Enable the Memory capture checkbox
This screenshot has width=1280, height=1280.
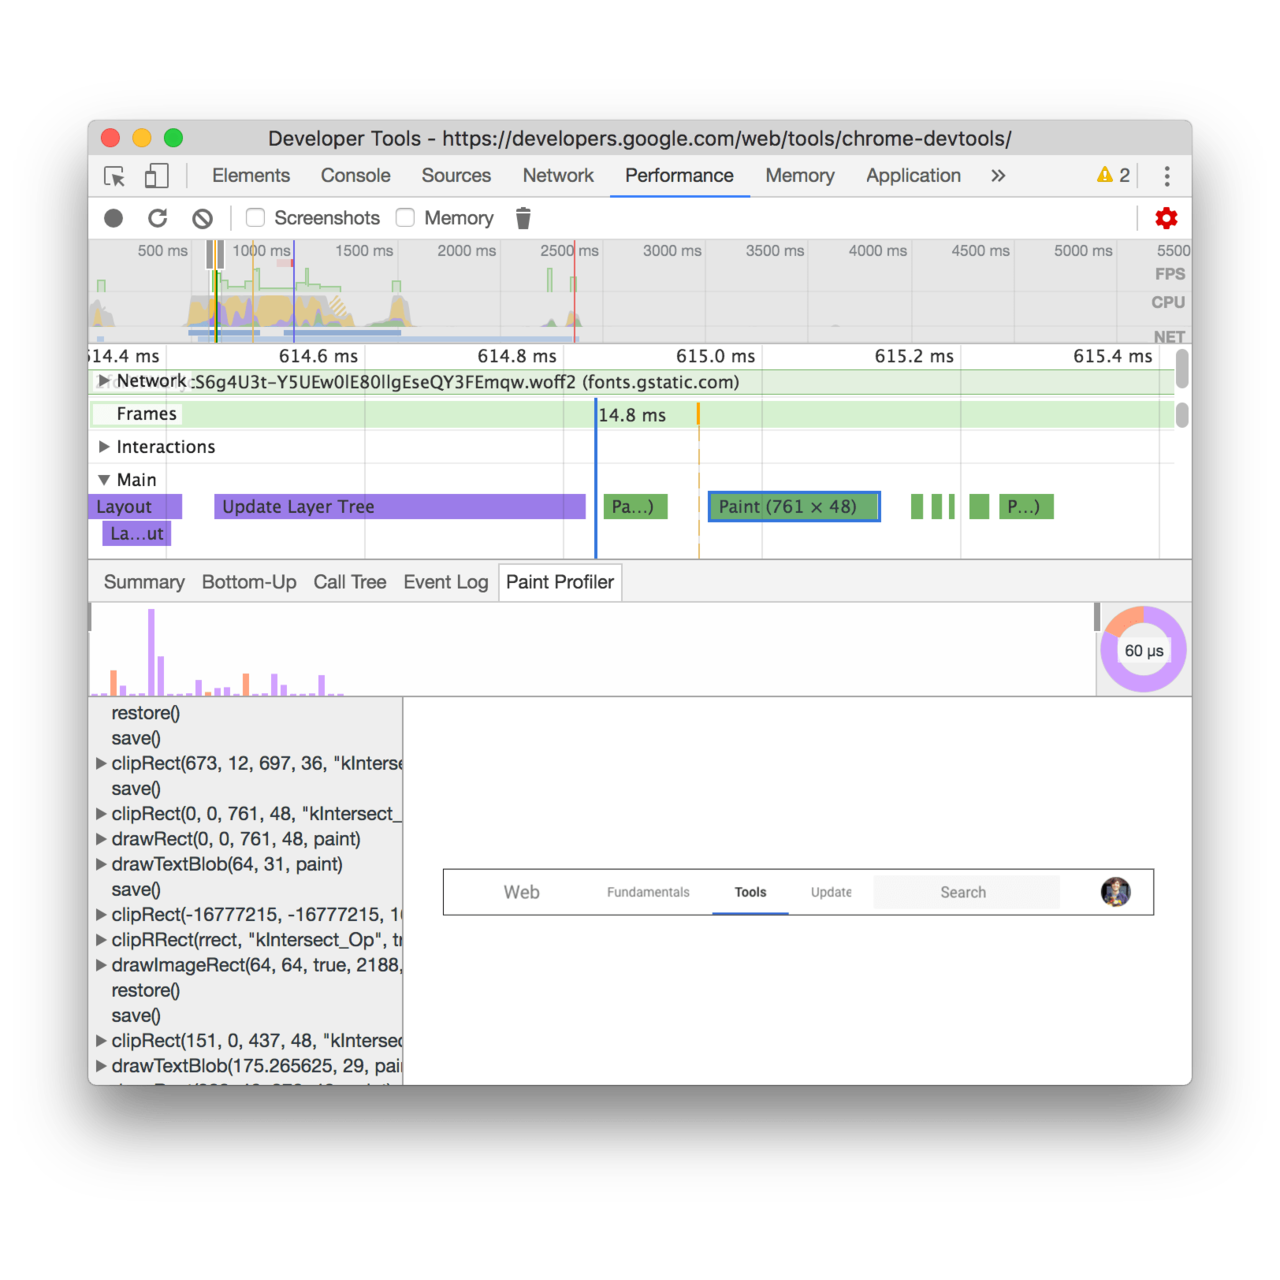[405, 217]
